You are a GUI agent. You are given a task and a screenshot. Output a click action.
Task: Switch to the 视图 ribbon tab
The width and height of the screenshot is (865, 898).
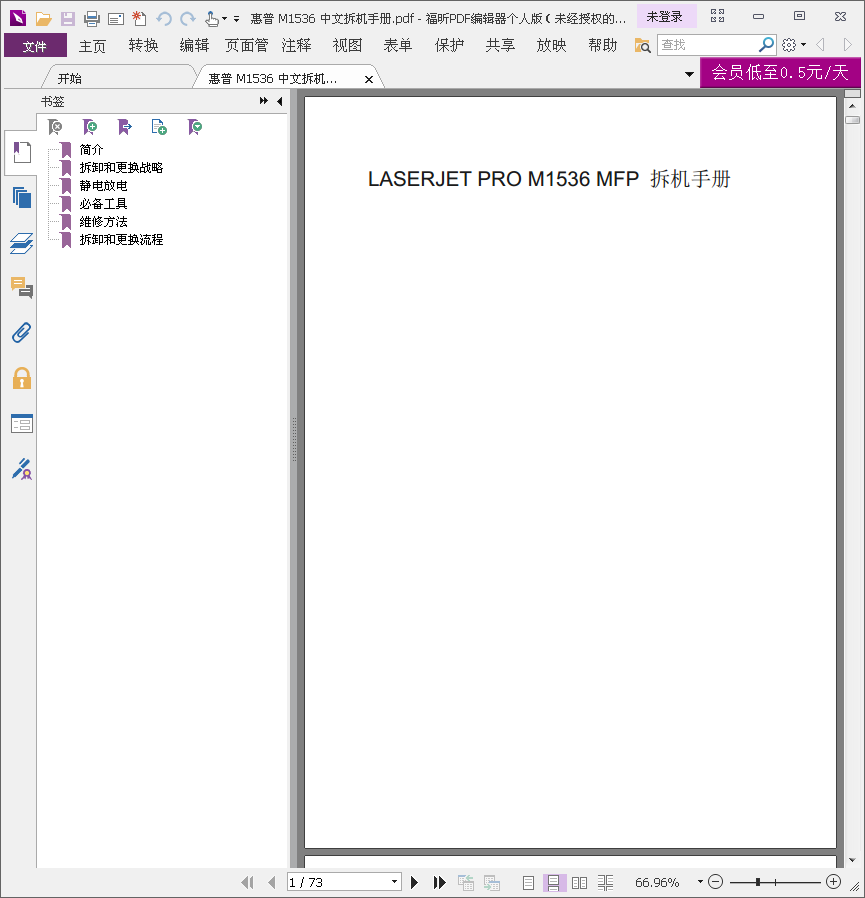(347, 46)
